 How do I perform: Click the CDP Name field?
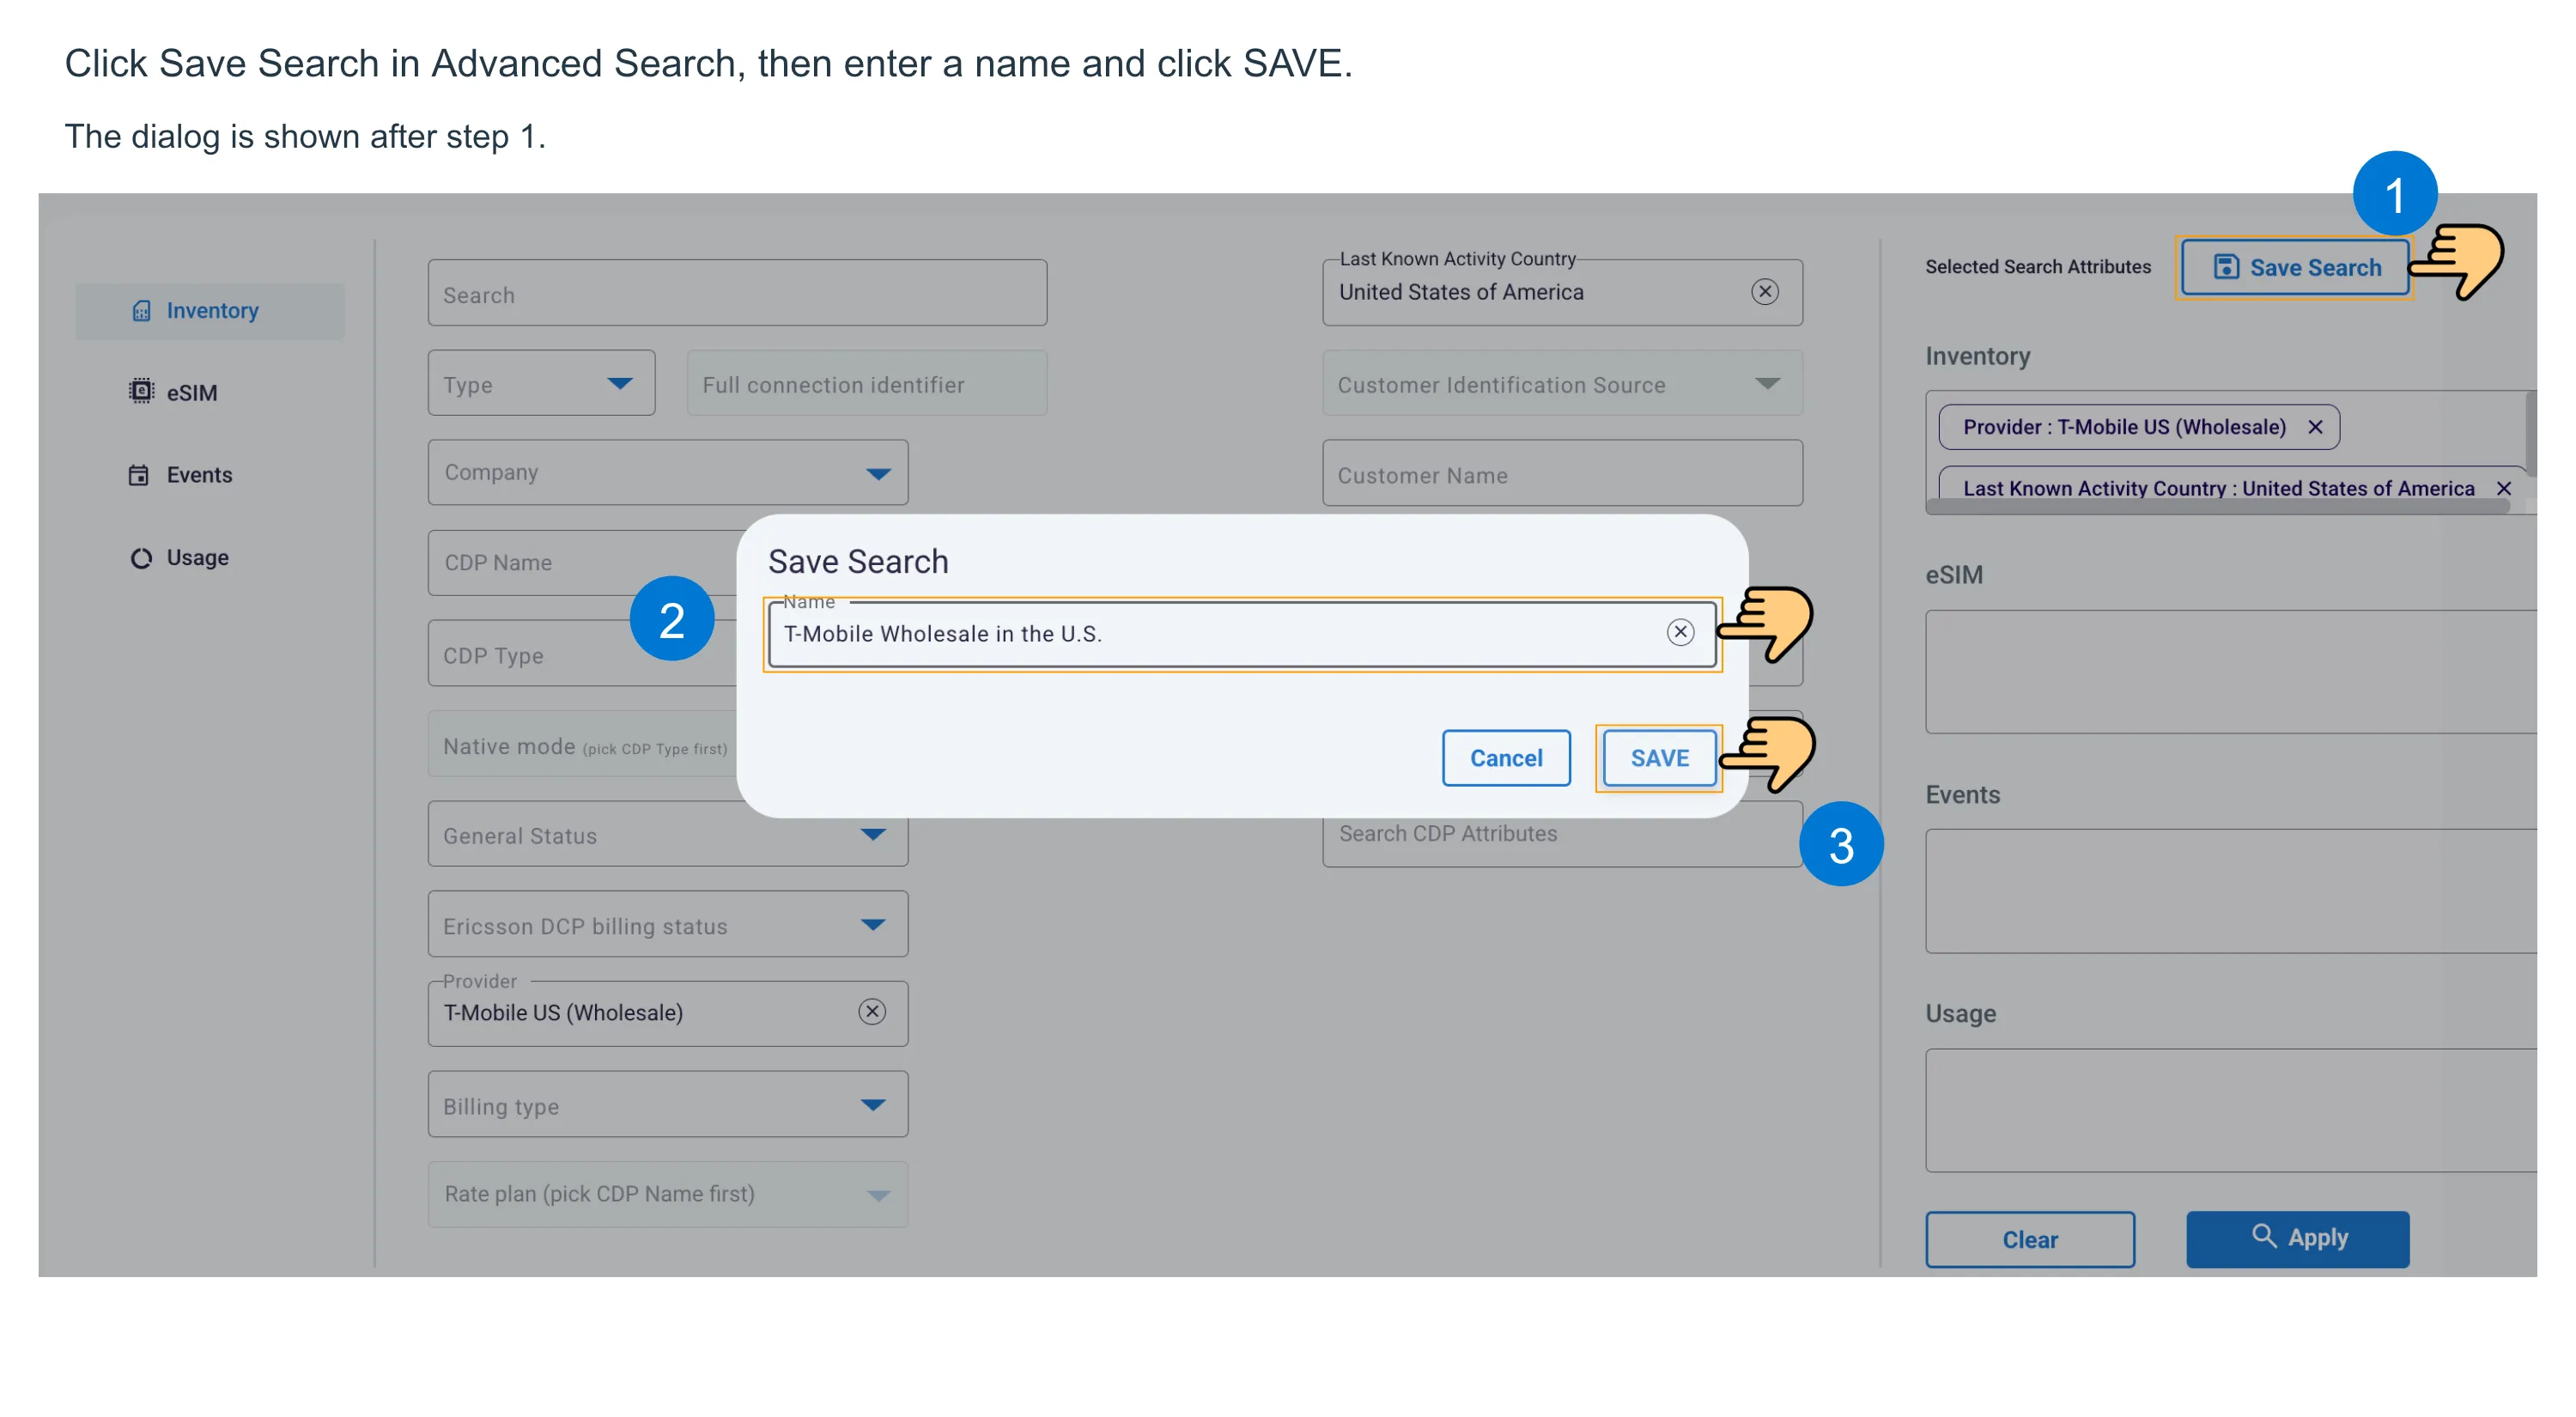tap(582, 563)
